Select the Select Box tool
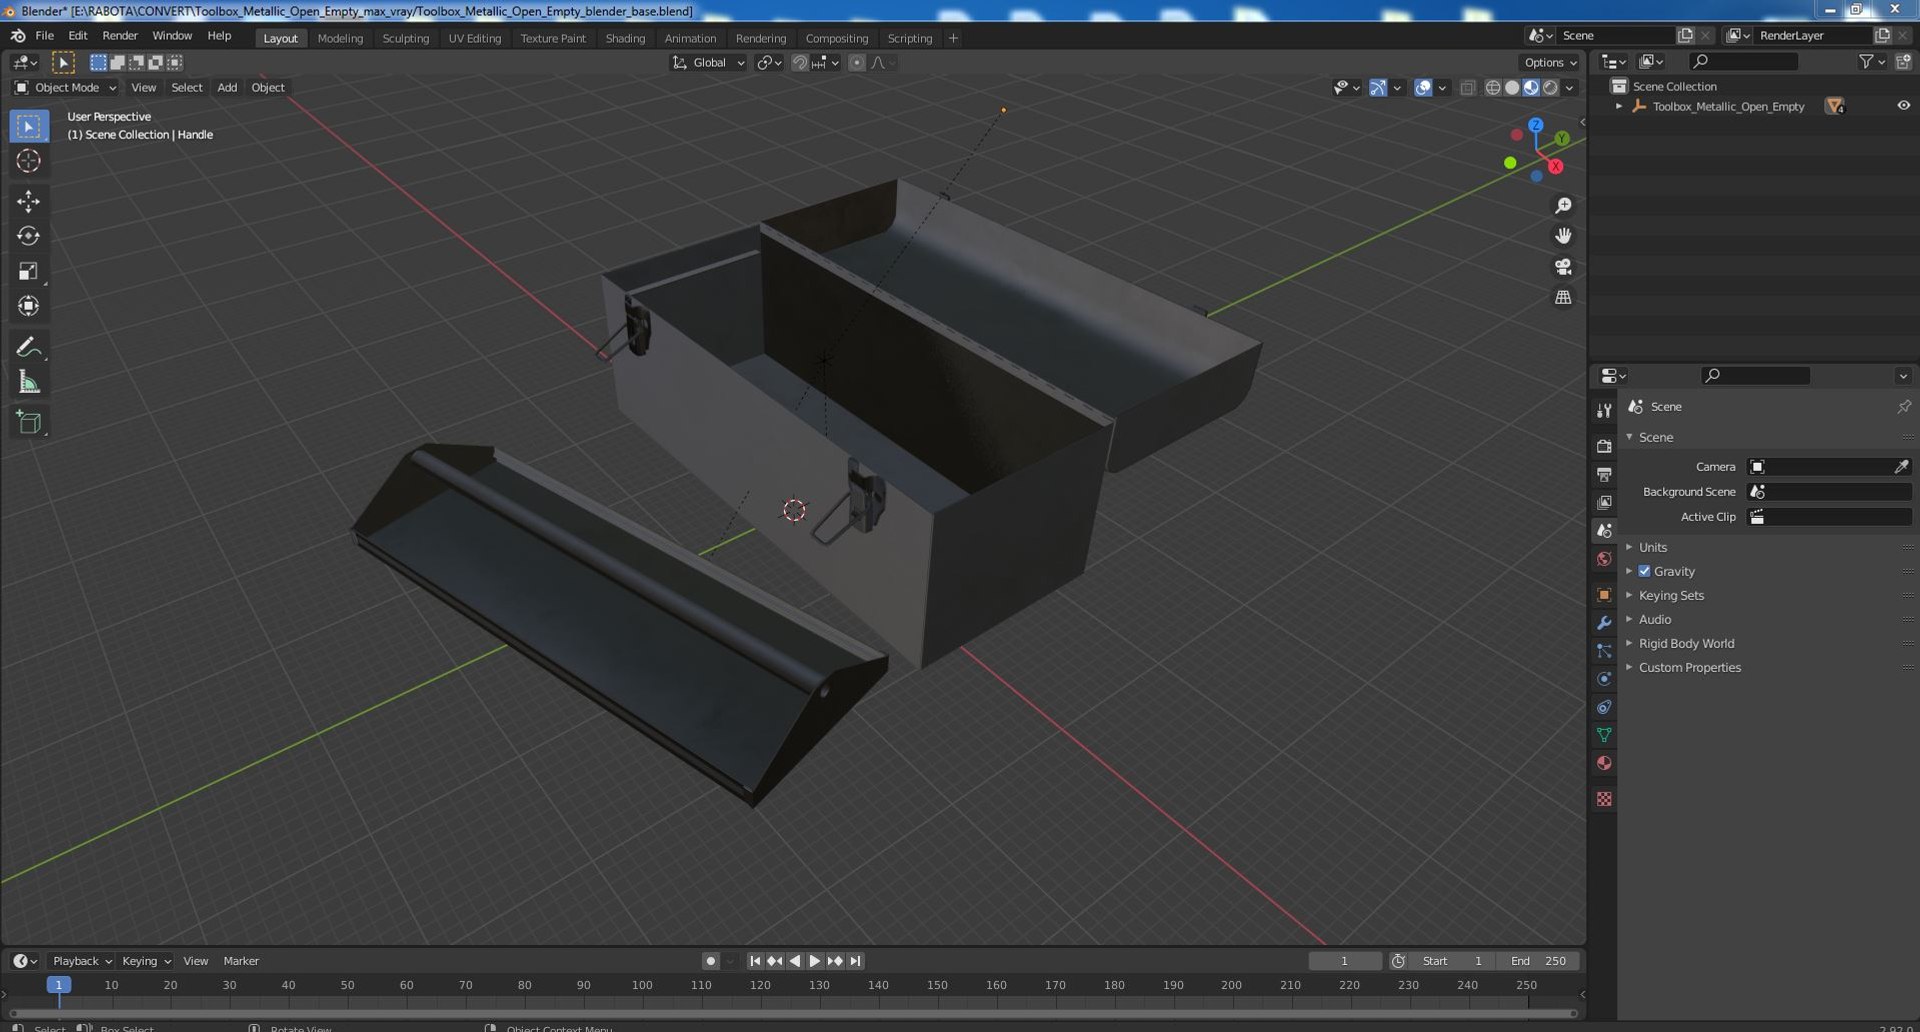 click(29, 126)
